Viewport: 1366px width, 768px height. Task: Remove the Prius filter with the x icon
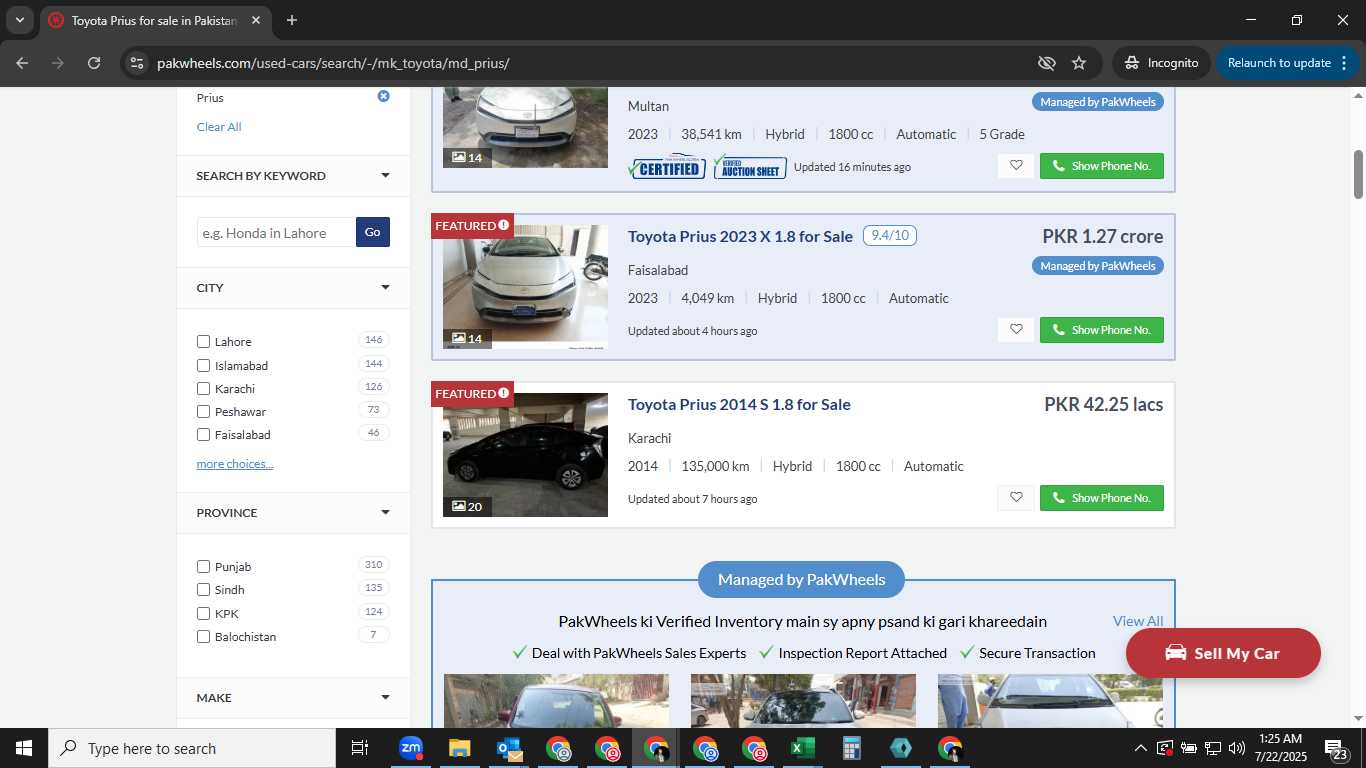coord(383,96)
